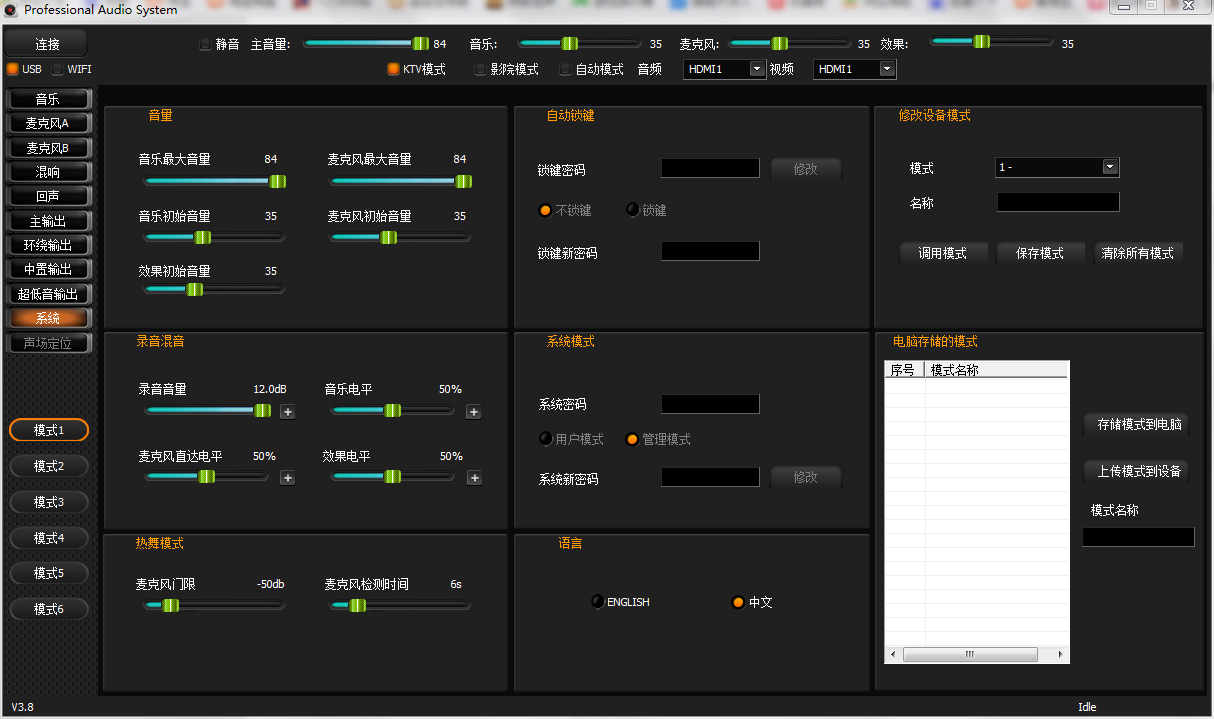
Task: Click the 音乐最大音量 slider
Action: 215,181
